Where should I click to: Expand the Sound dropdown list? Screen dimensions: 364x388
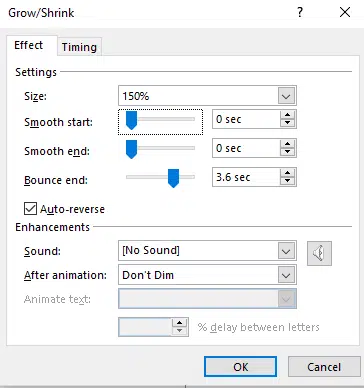286,251
